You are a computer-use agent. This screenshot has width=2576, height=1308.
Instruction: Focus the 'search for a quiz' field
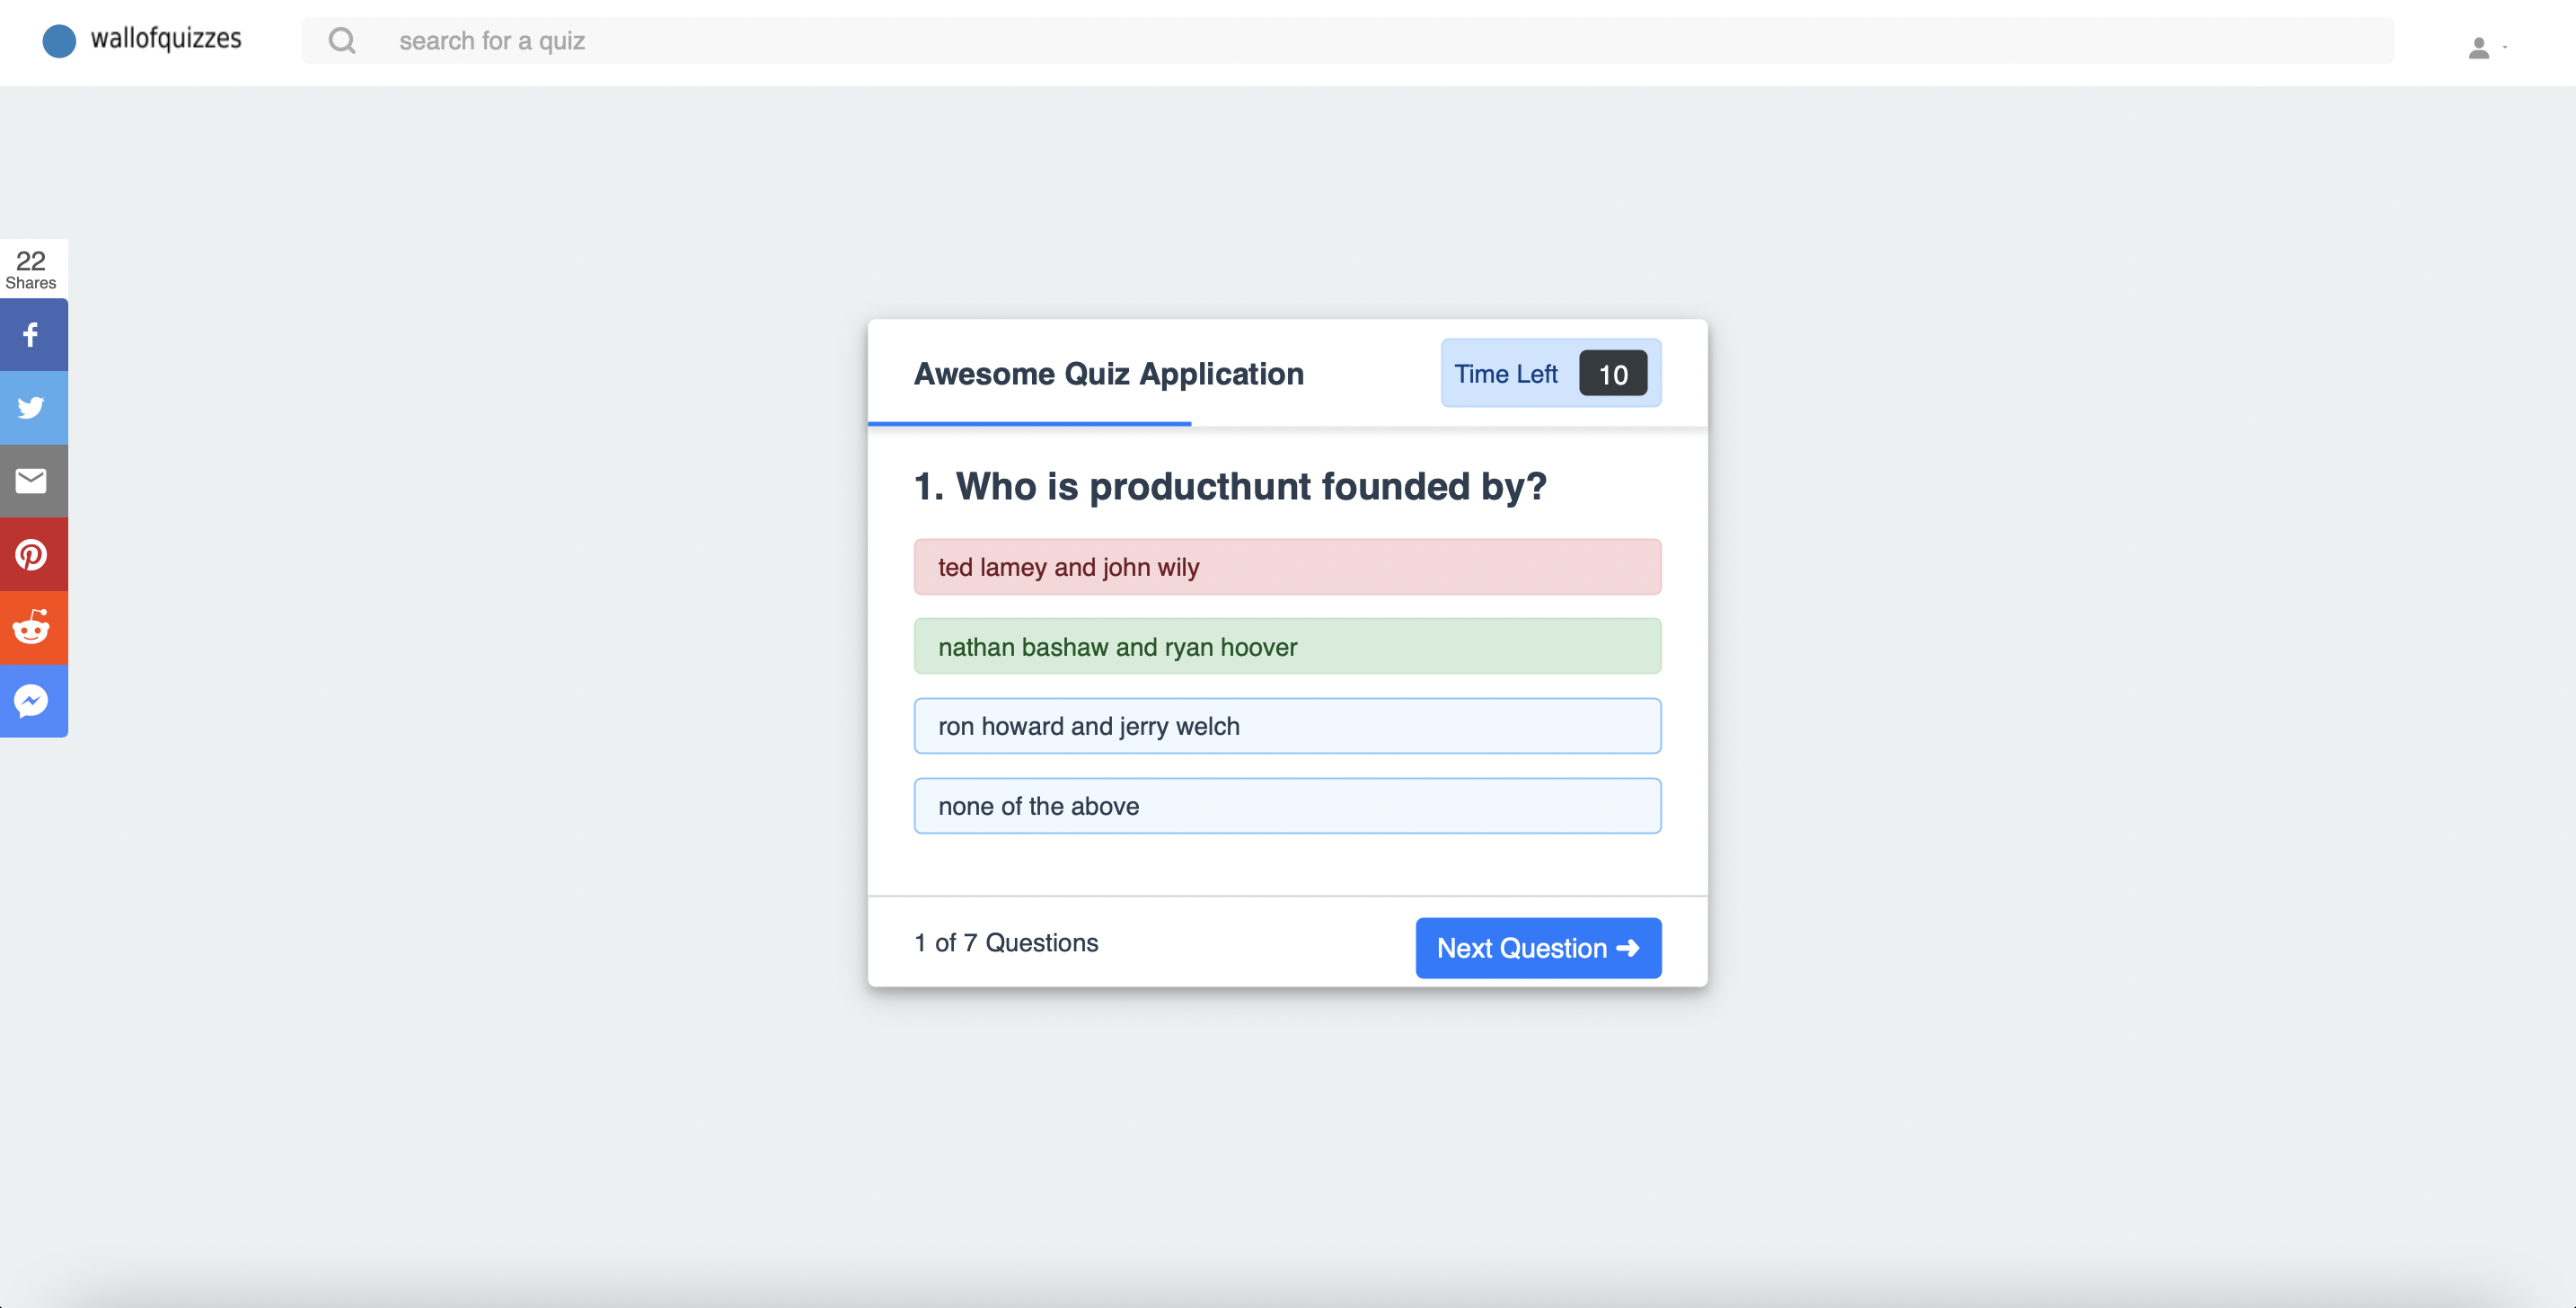[x=1380, y=40]
